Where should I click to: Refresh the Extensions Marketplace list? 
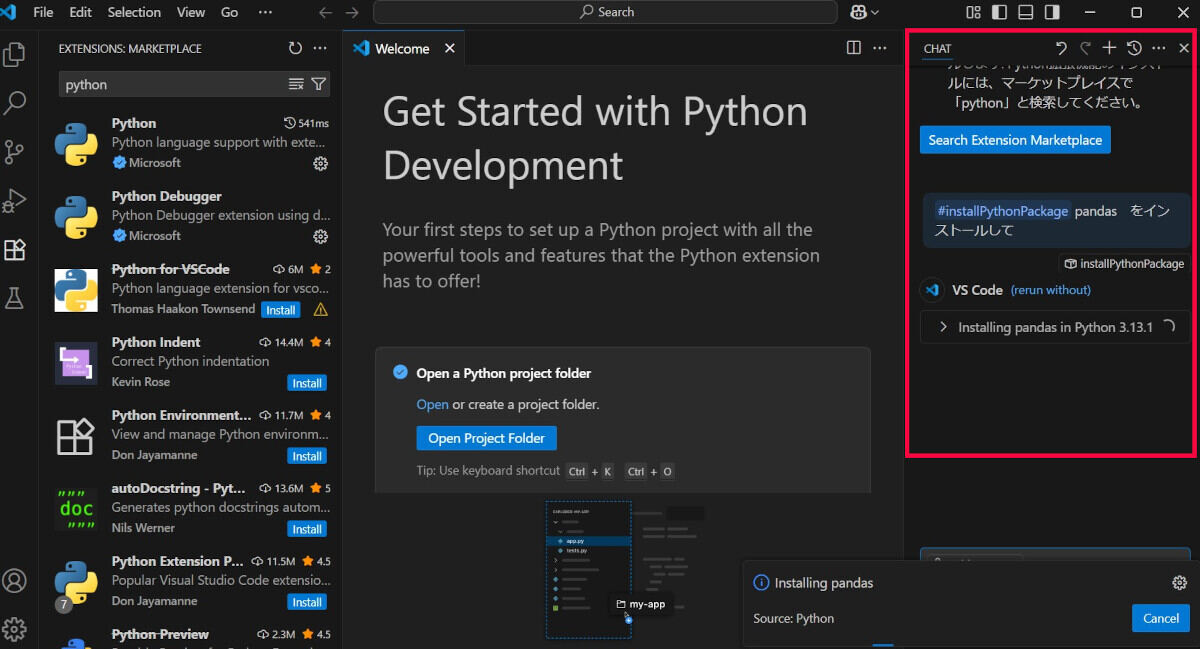(x=295, y=48)
